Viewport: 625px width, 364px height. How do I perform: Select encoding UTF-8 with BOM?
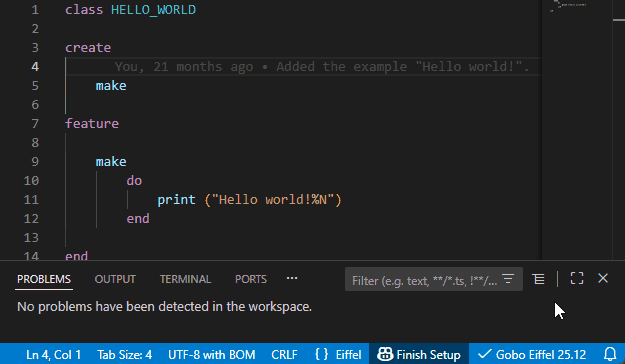coord(211,354)
